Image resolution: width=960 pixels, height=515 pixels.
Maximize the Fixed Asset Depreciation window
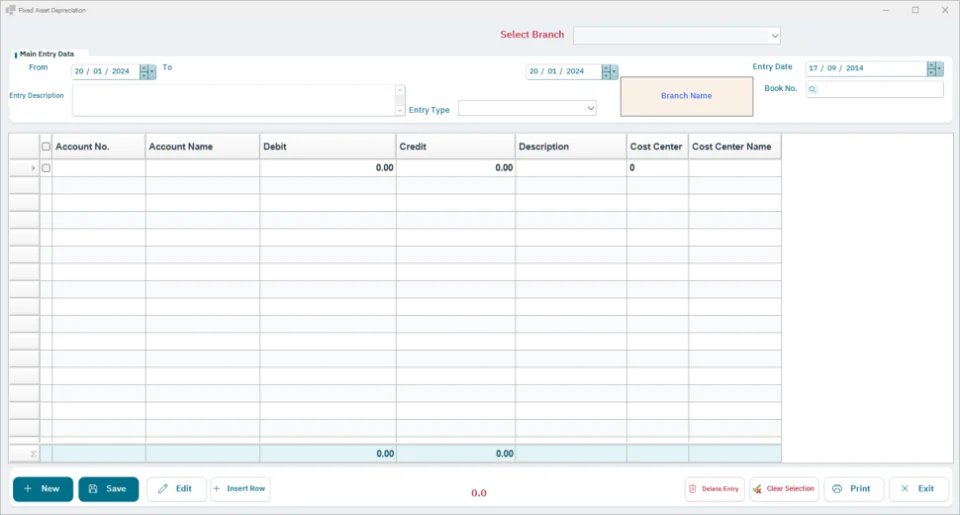click(915, 10)
